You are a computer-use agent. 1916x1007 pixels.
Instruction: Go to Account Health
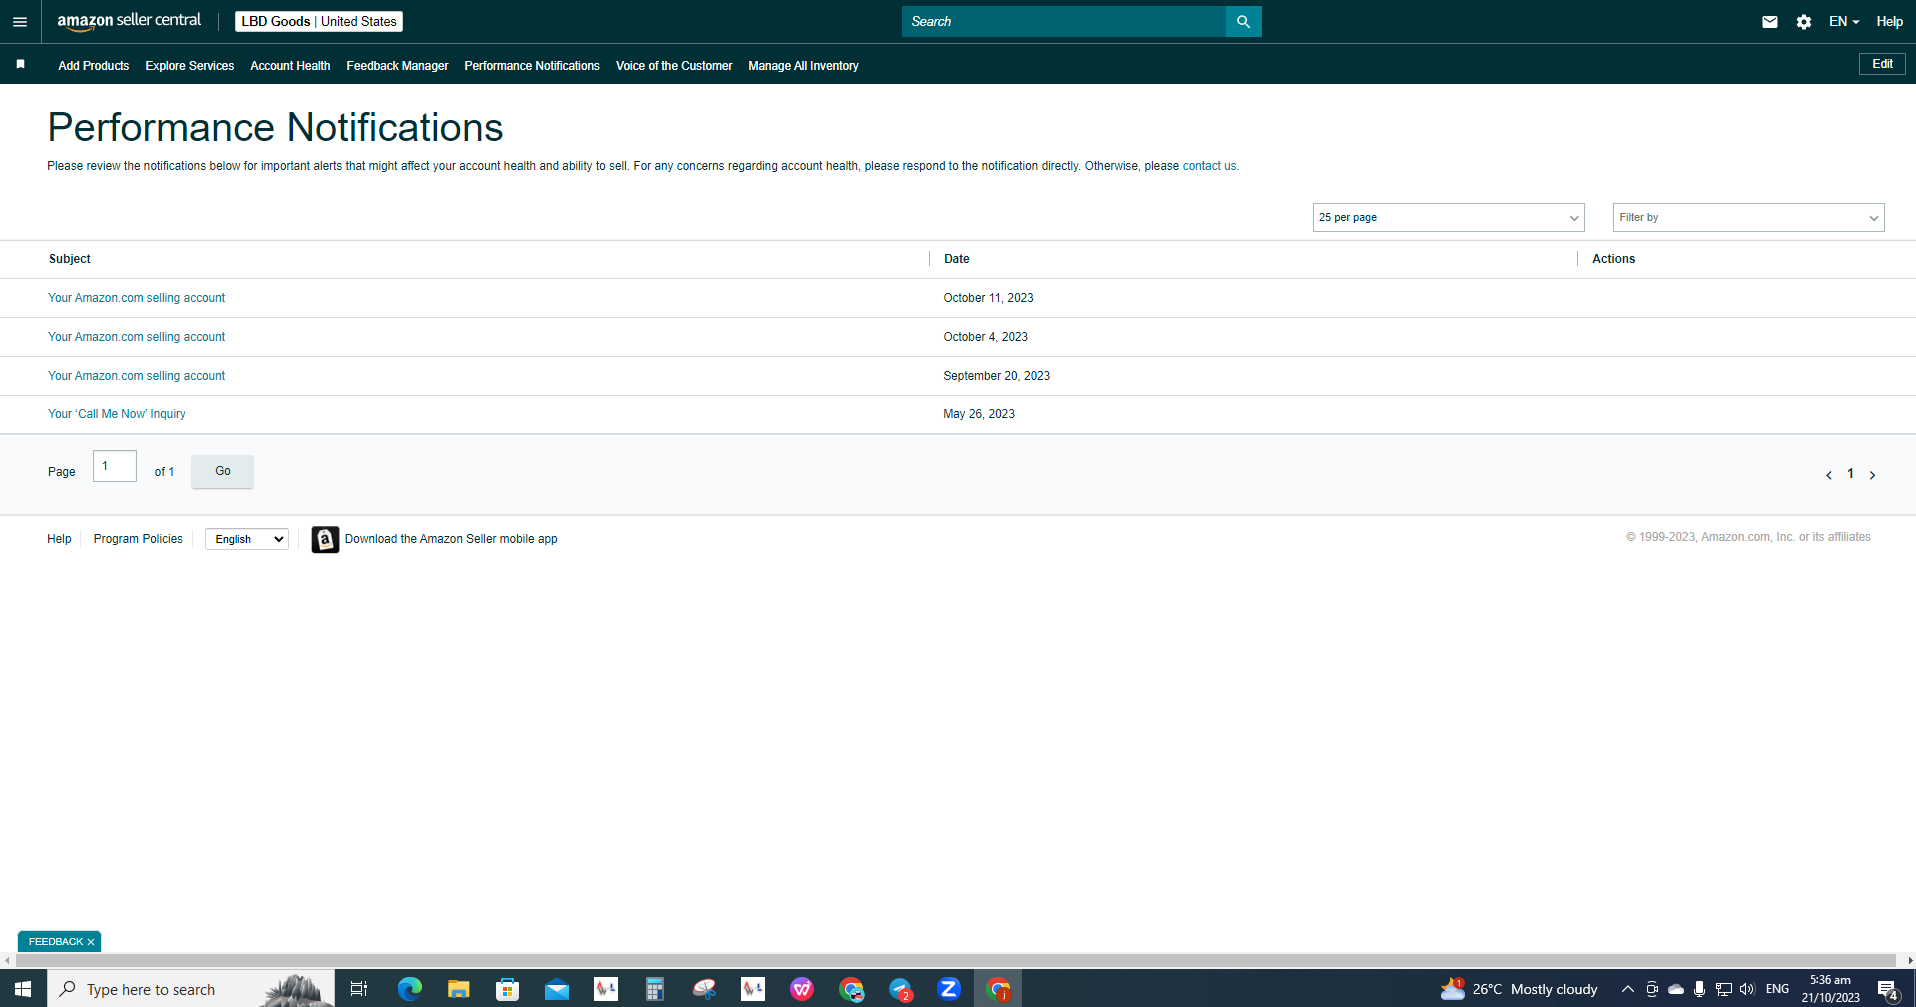[x=290, y=66]
